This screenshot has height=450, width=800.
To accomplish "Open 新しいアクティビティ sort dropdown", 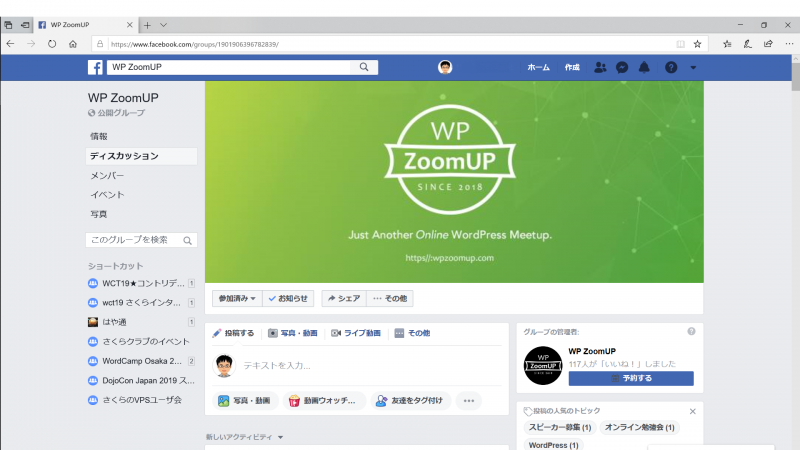I will [x=244, y=437].
